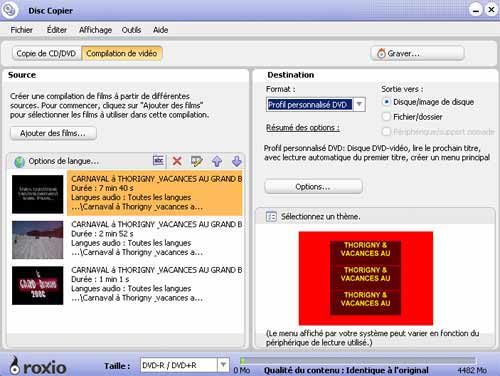This screenshot has width=500, height=376.
Task: Open Options de langue…
Action: [x=64, y=161]
